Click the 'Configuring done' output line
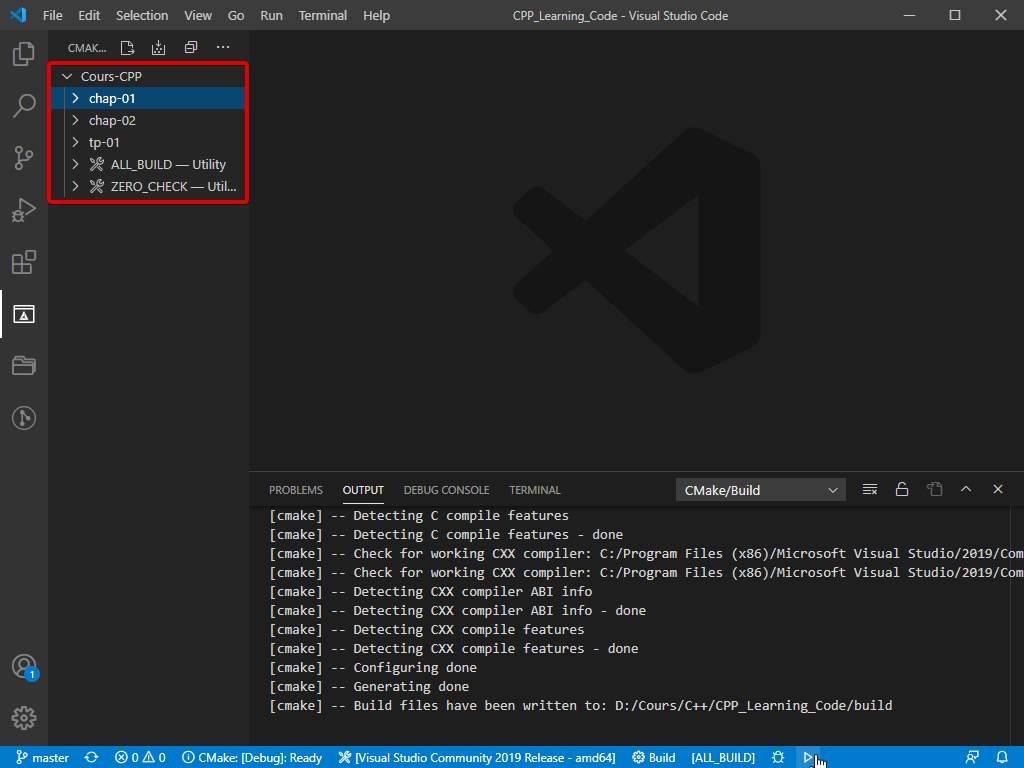Viewport: 1024px width, 768px height. pos(373,667)
